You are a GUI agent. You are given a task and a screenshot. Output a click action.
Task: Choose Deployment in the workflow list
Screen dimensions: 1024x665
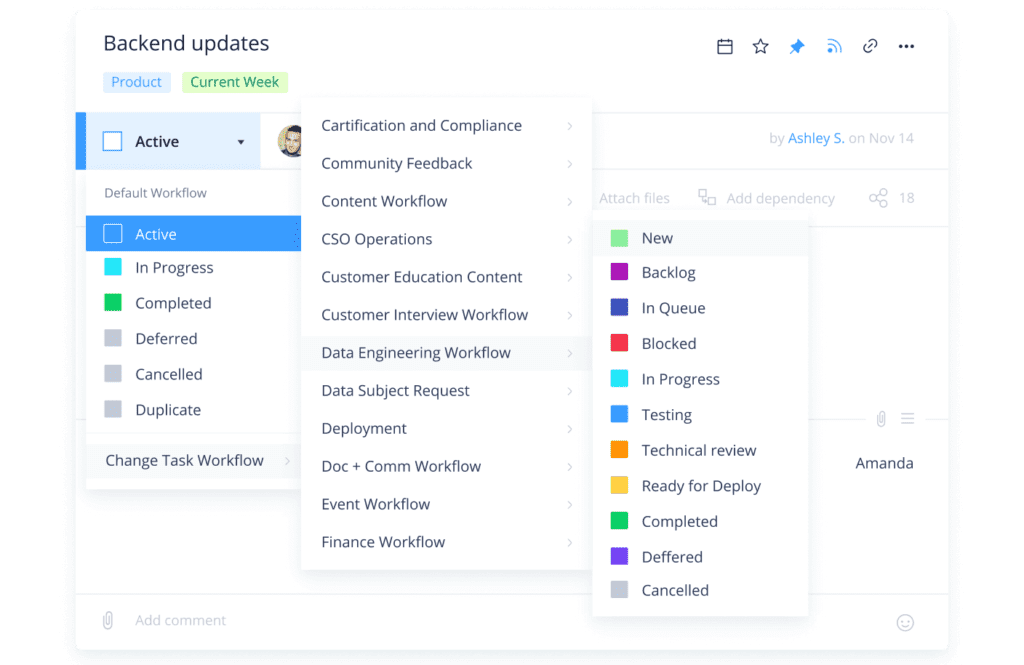click(x=363, y=428)
